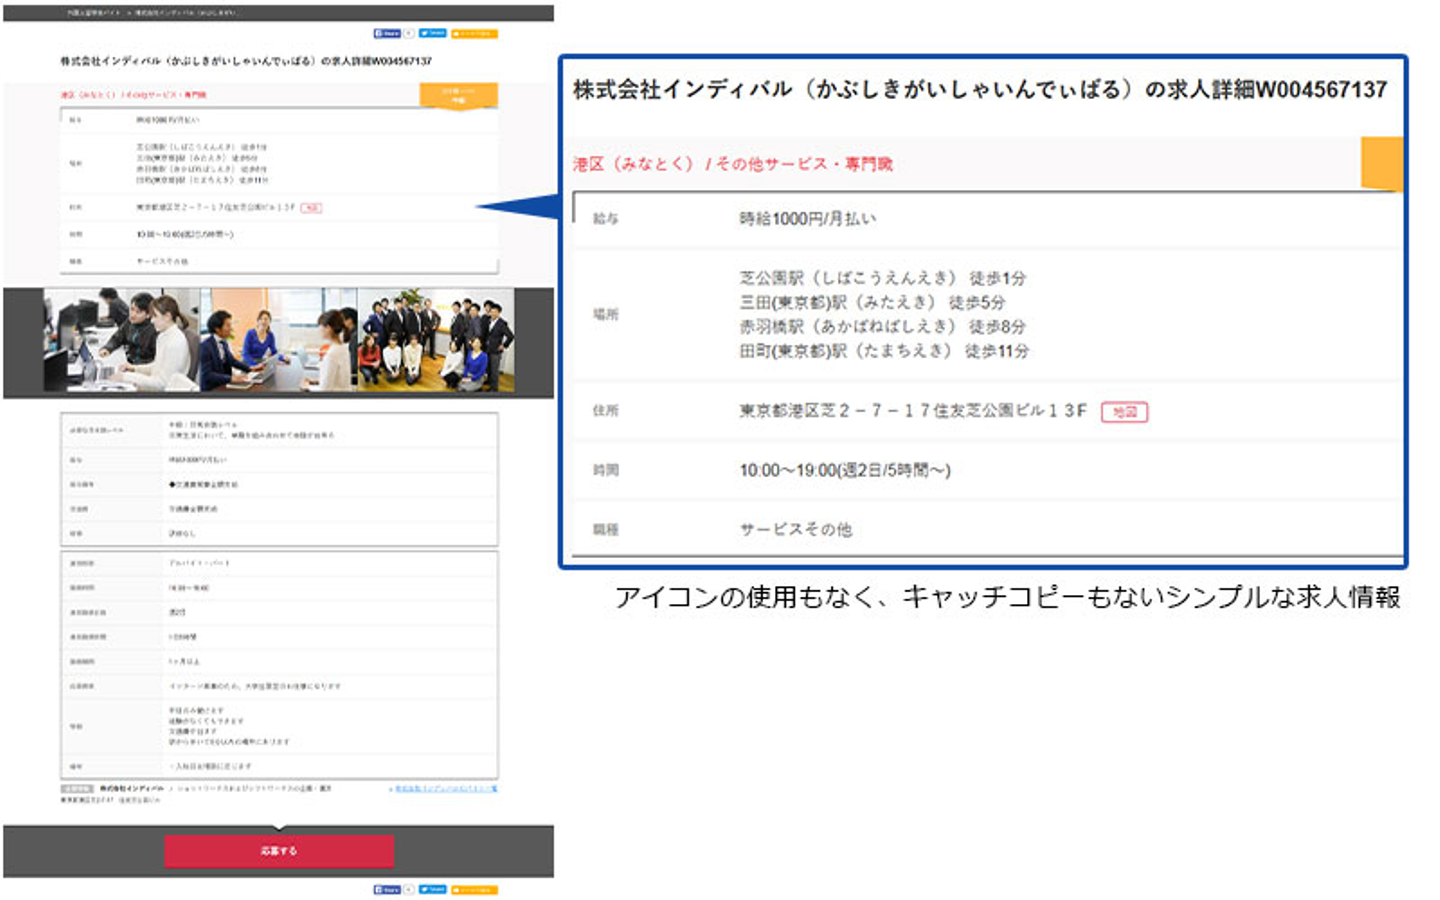1440x900 pixels.
Task: Click the 職種 row label in the enlarged panel
Action: point(605,529)
